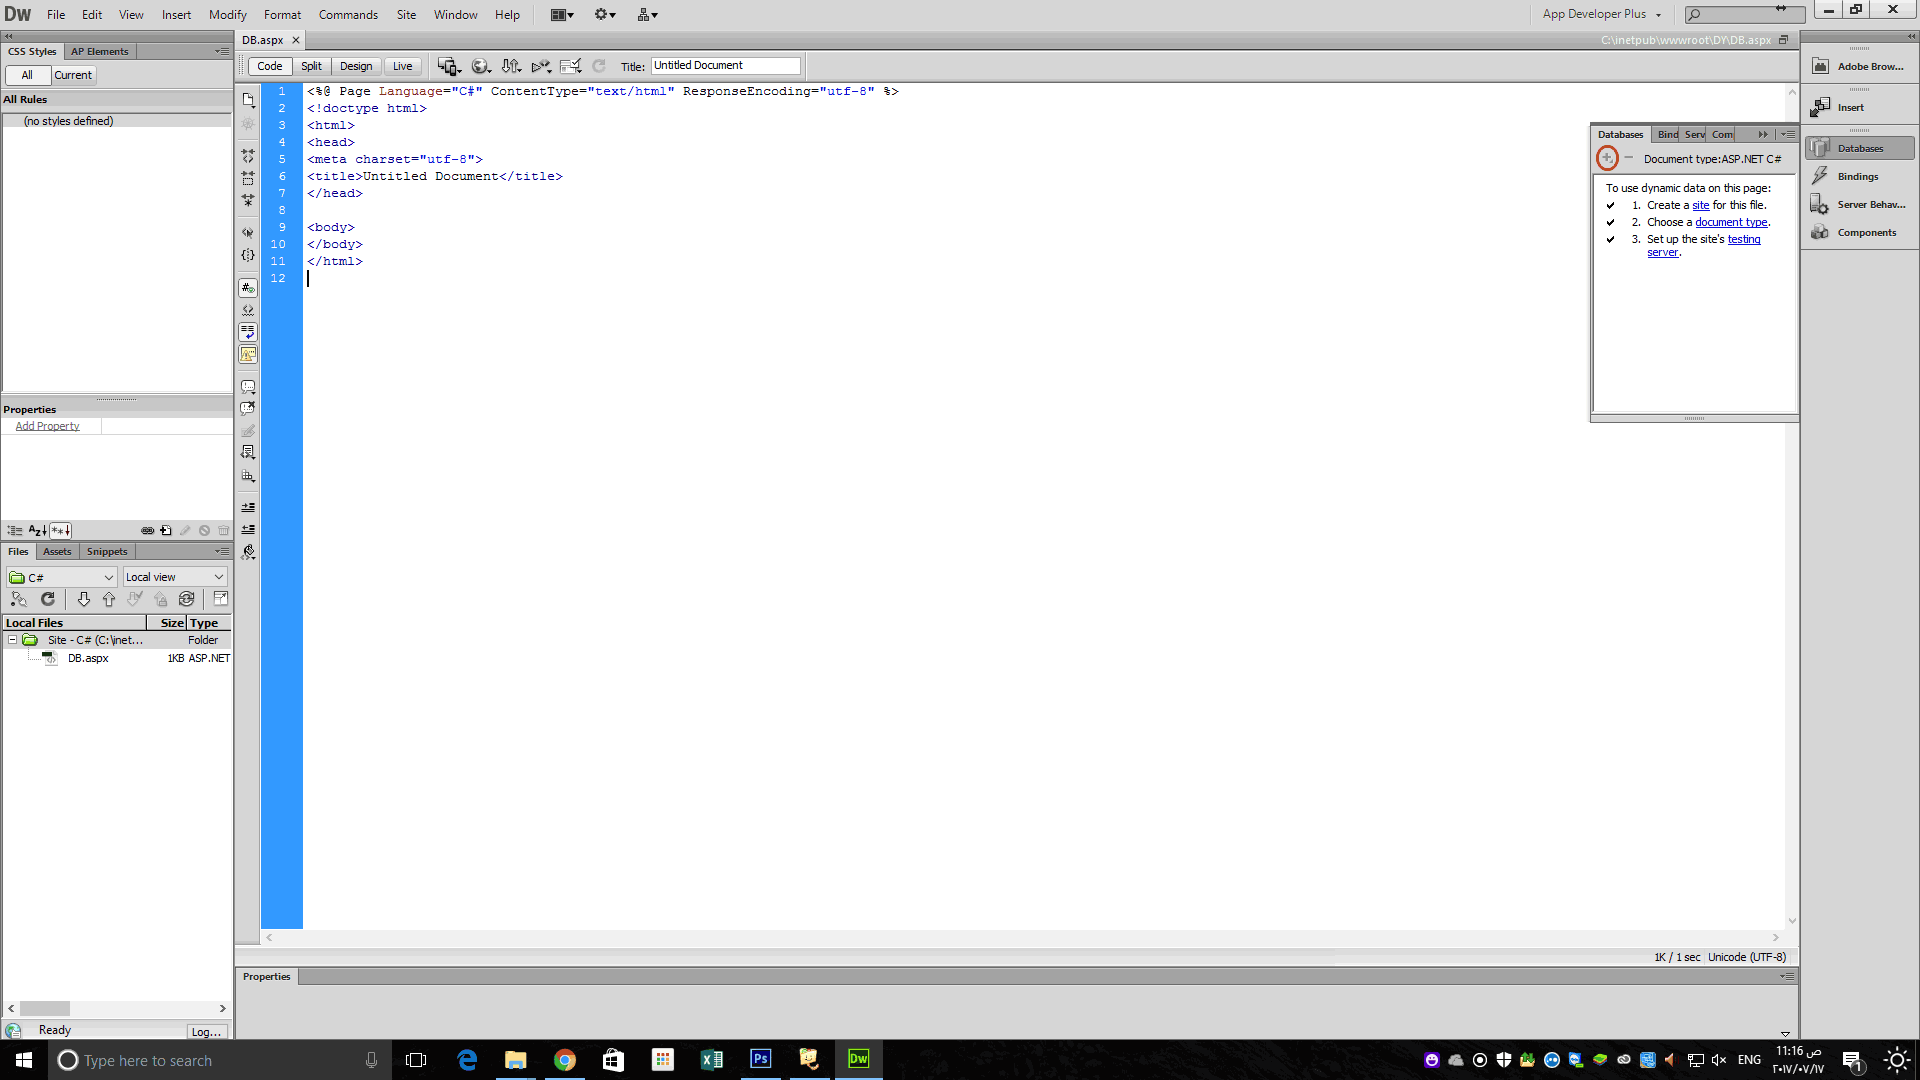1920x1080 pixels.
Task: Select Current mode in CSS Styles
Action: [73, 75]
